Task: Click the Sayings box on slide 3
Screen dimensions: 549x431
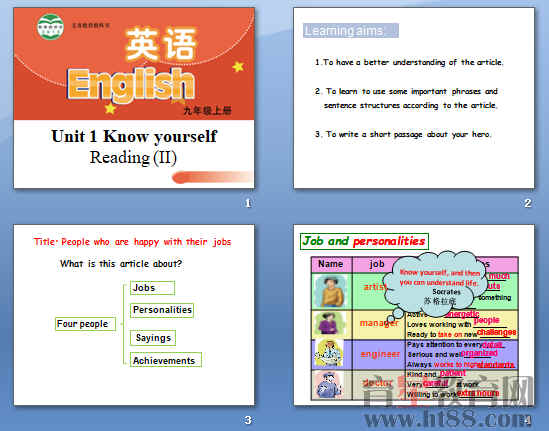Action: 153,338
